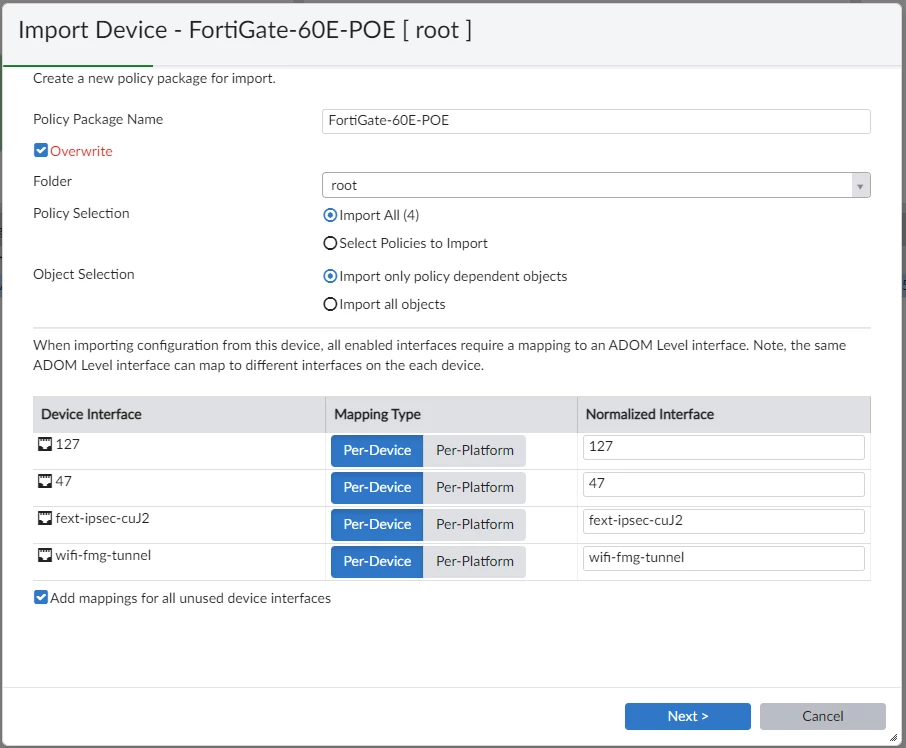The width and height of the screenshot is (906, 748).
Task: Click the device interface name fext-ipsec-cuJ2
Action: [x=102, y=518]
